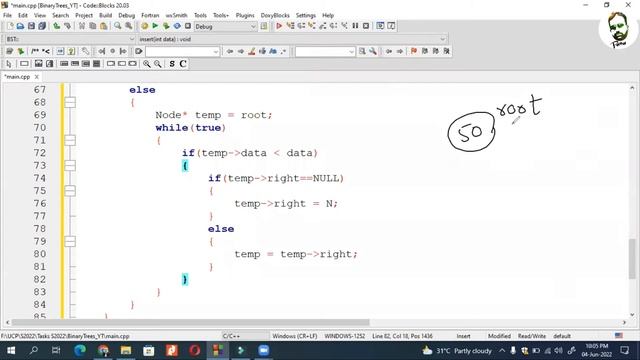Click the debugger info window icon
This screenshot has height=360, width=640.
391,26
